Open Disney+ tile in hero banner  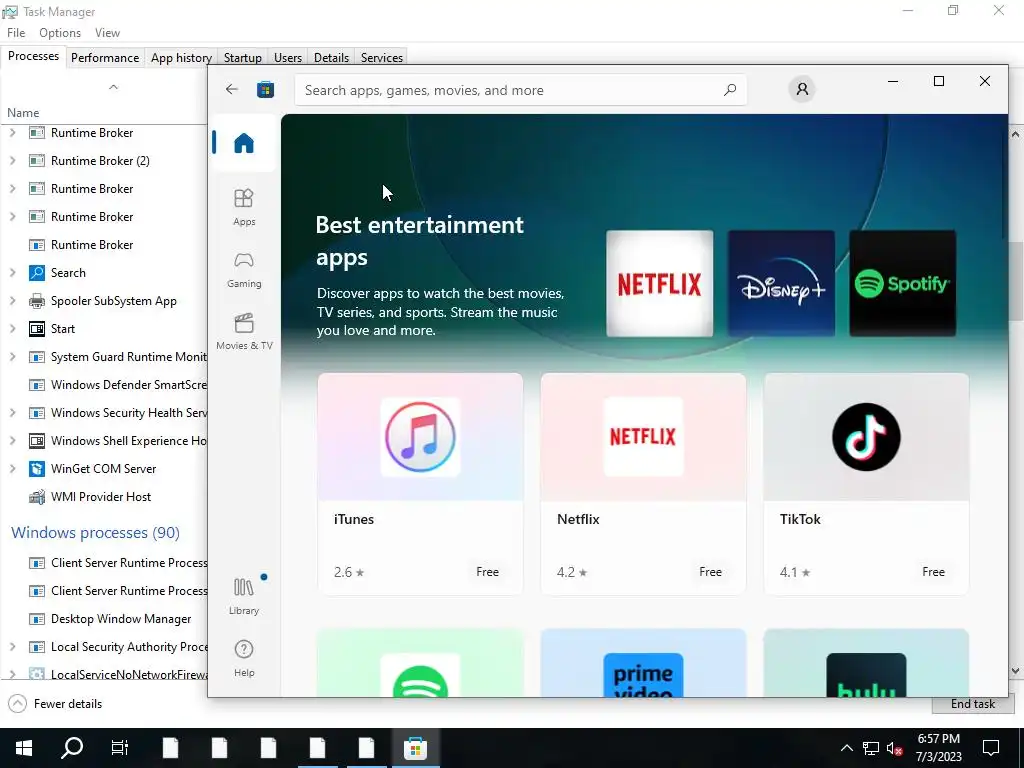click(x=781, y=283)
